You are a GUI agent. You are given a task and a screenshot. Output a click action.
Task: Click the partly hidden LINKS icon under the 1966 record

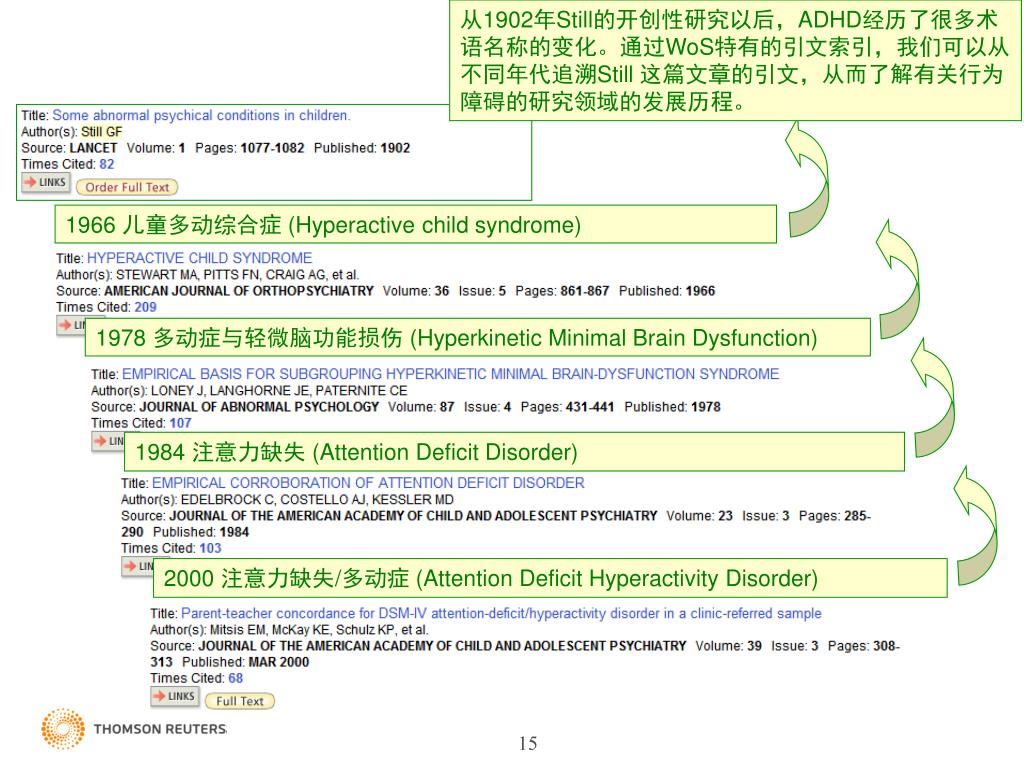71,325
